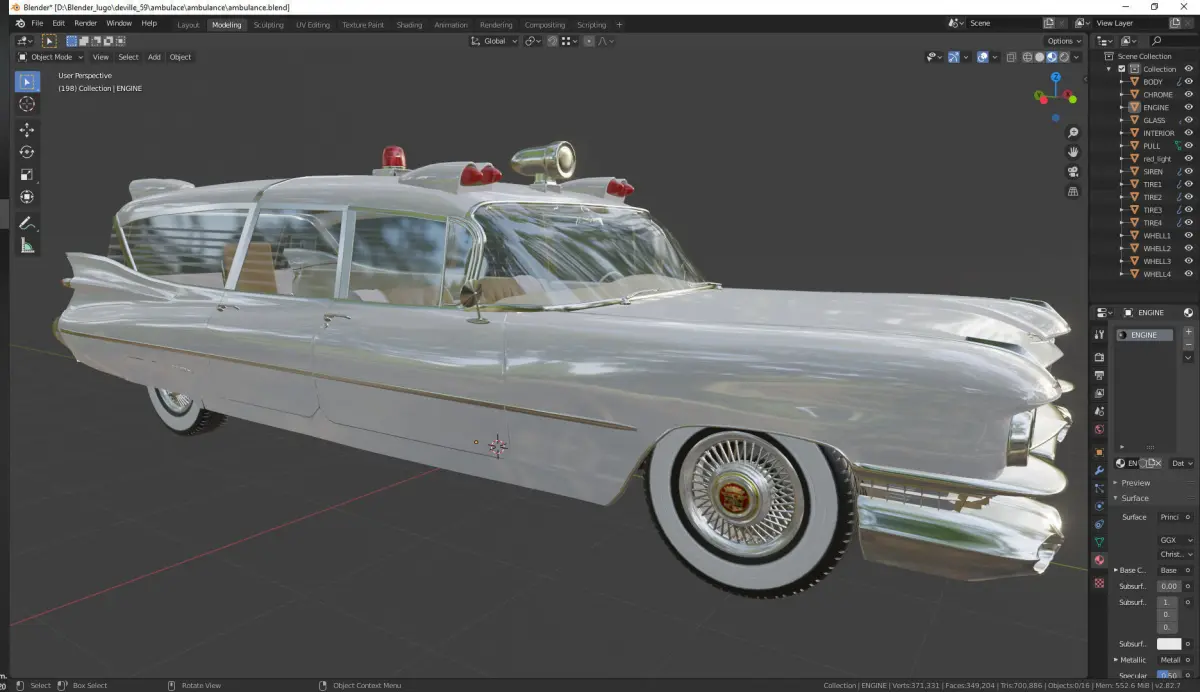This screenshot has height=692, width=1200.
Task: Add material slot with plus button
Action: [x=1188, y=332]
